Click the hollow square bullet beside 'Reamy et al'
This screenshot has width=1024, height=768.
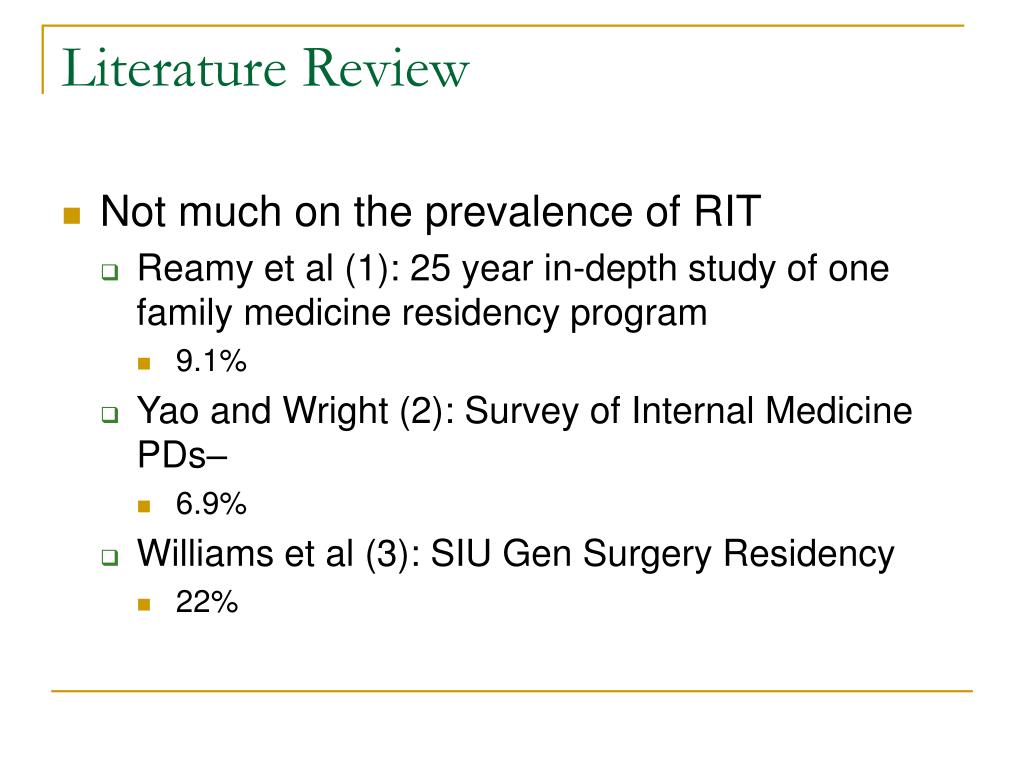tap(110, 272)
